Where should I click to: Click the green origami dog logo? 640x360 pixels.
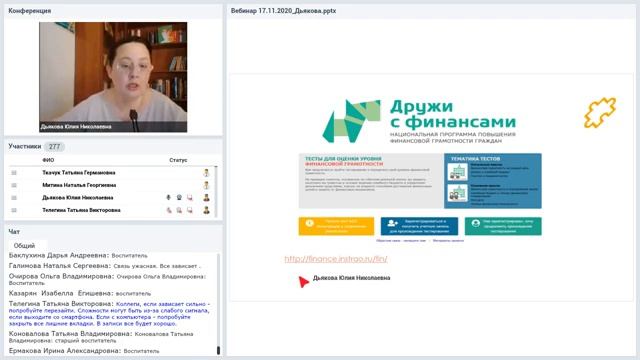[x=351, y=121]
